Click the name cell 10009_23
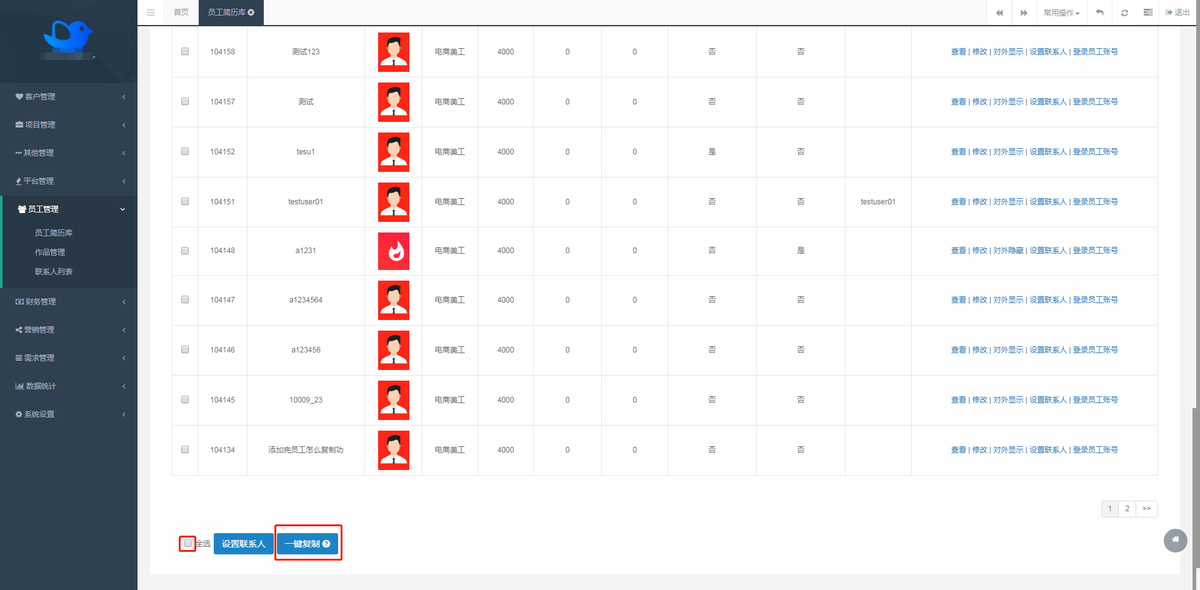Viewport: 1200px width, 590px height. (x=305, y=399)
